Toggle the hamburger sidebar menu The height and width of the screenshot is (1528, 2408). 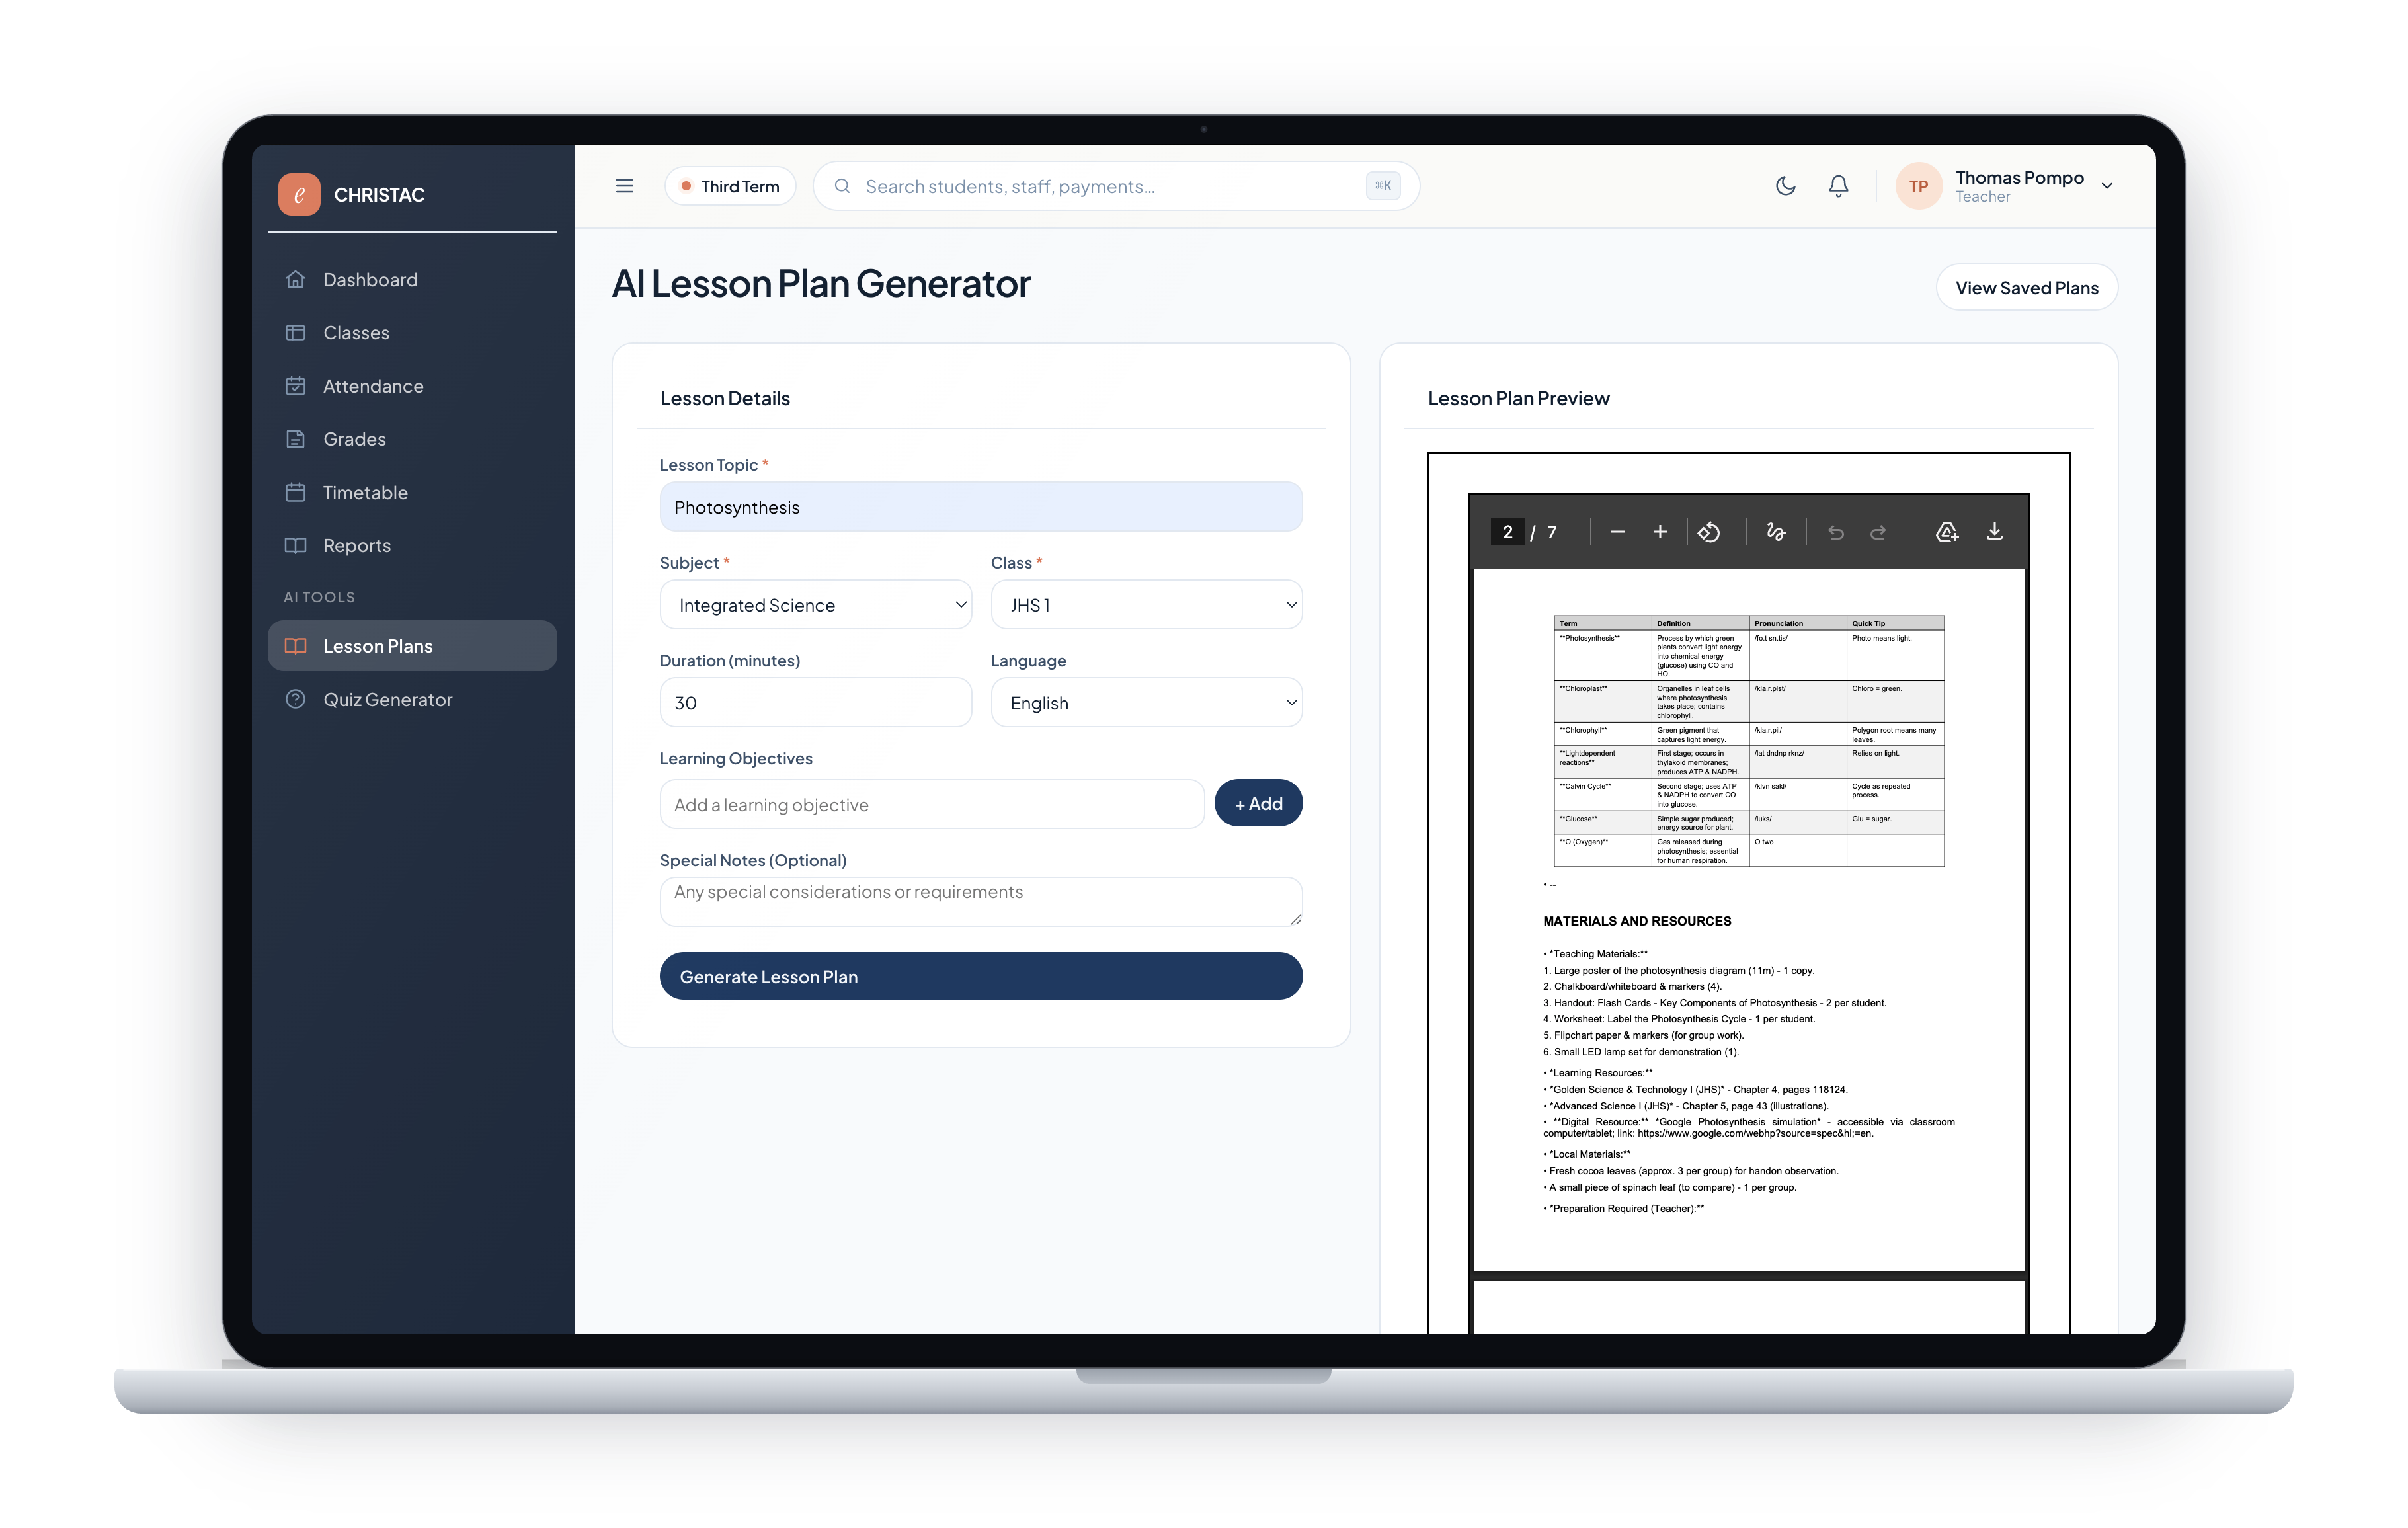coord(625,186)
